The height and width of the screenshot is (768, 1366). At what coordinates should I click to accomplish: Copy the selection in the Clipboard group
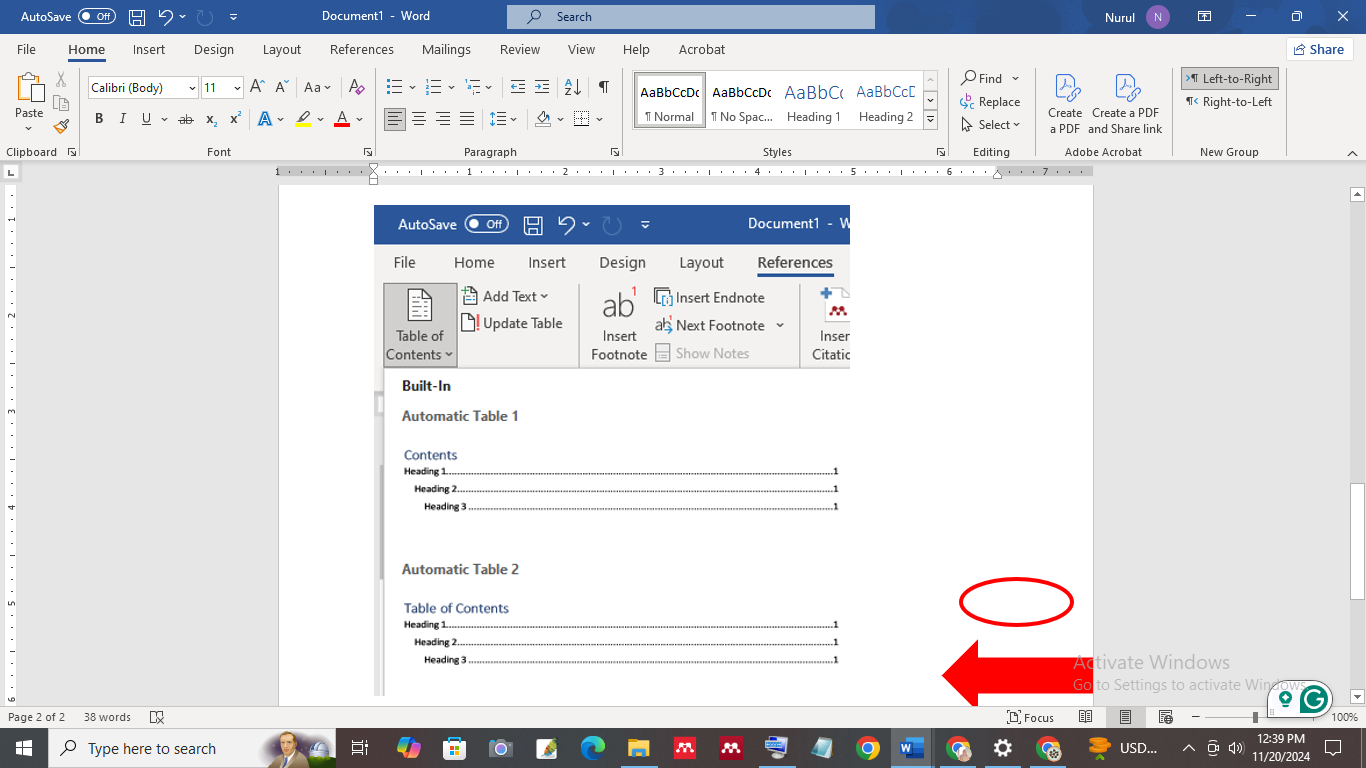point(61,103)
